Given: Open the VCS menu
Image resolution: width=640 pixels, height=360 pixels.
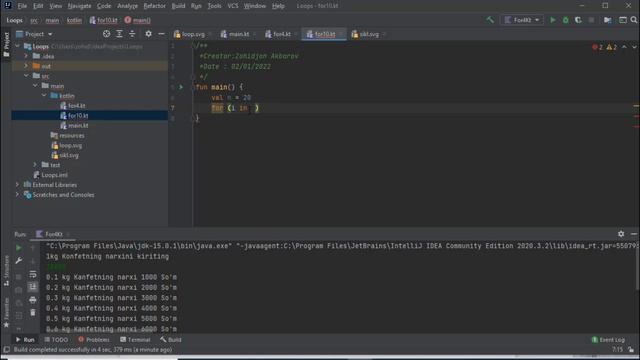Looking at the screenshot, I should pyautogui.click(x=233, y=6).
